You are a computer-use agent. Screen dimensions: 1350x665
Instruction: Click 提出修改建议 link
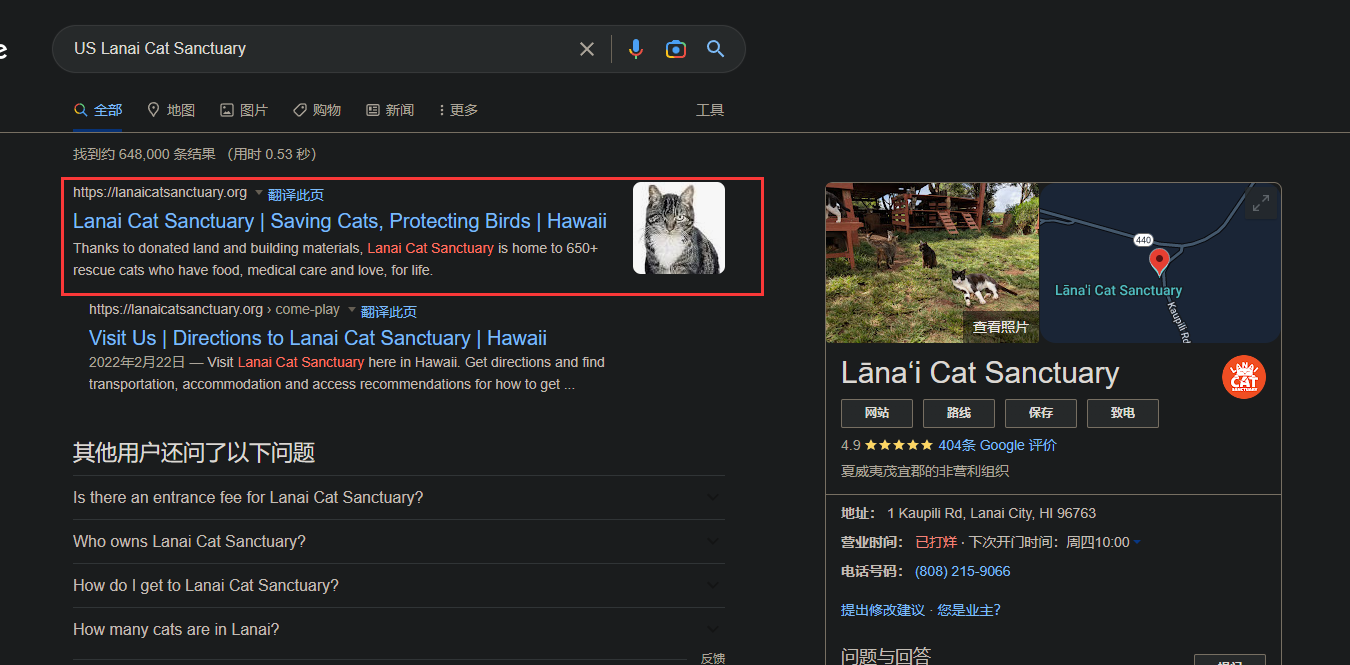click(883, 610)
